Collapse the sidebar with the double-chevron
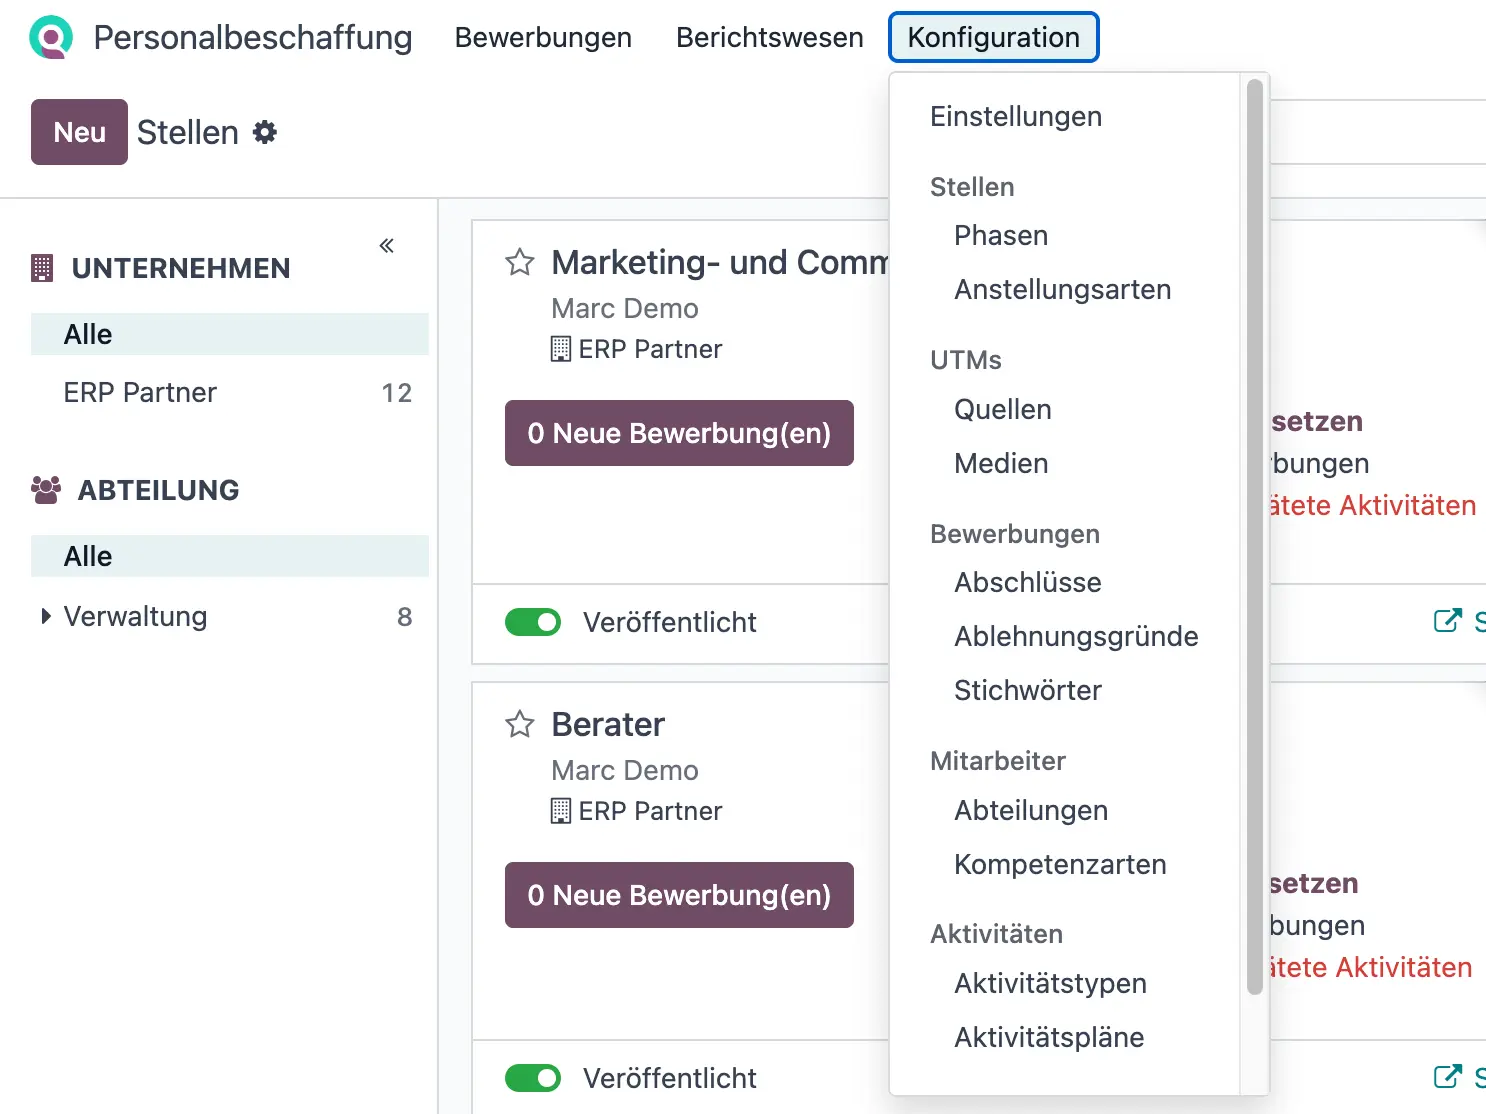Screen dimensions: 1486x1114 tap(386, 244)
